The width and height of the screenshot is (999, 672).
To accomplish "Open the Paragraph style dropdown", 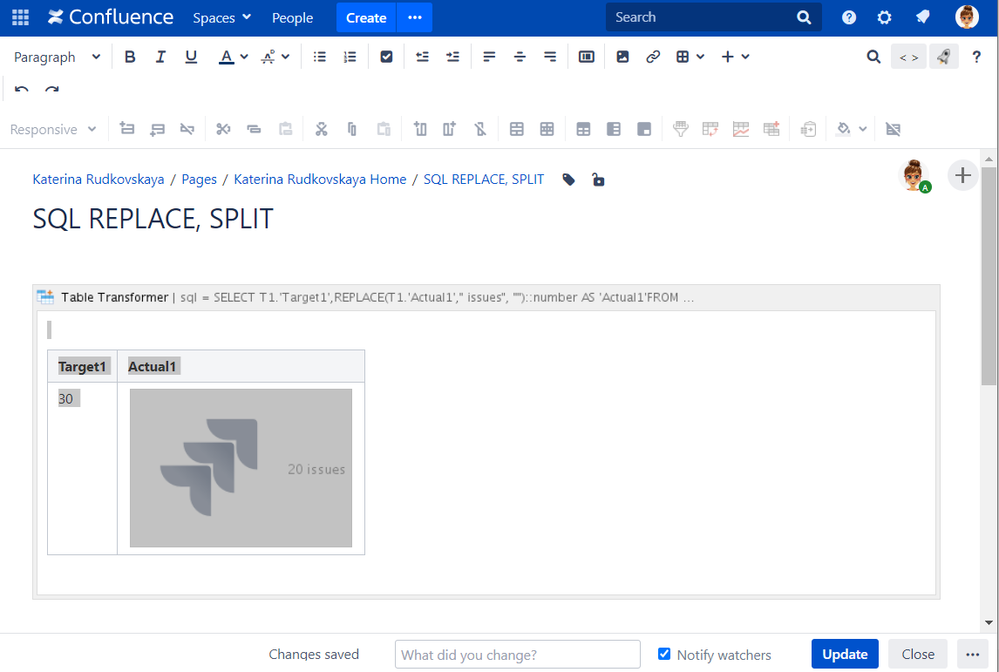I will [x=57, y=57].
